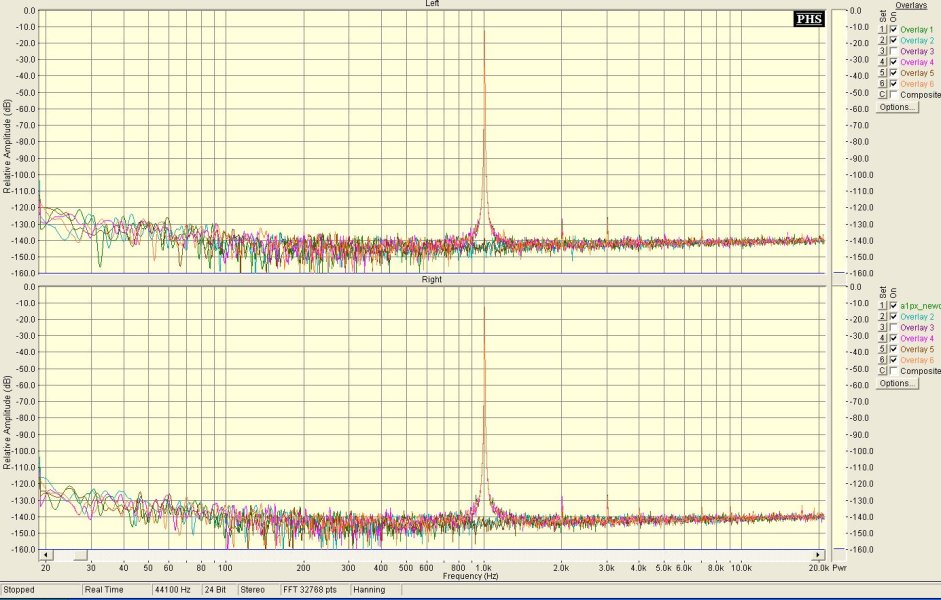941x600 pixels.
Task: Open Options for Left channel overlays
Action: pyautogui.click(x=897, y=107)
